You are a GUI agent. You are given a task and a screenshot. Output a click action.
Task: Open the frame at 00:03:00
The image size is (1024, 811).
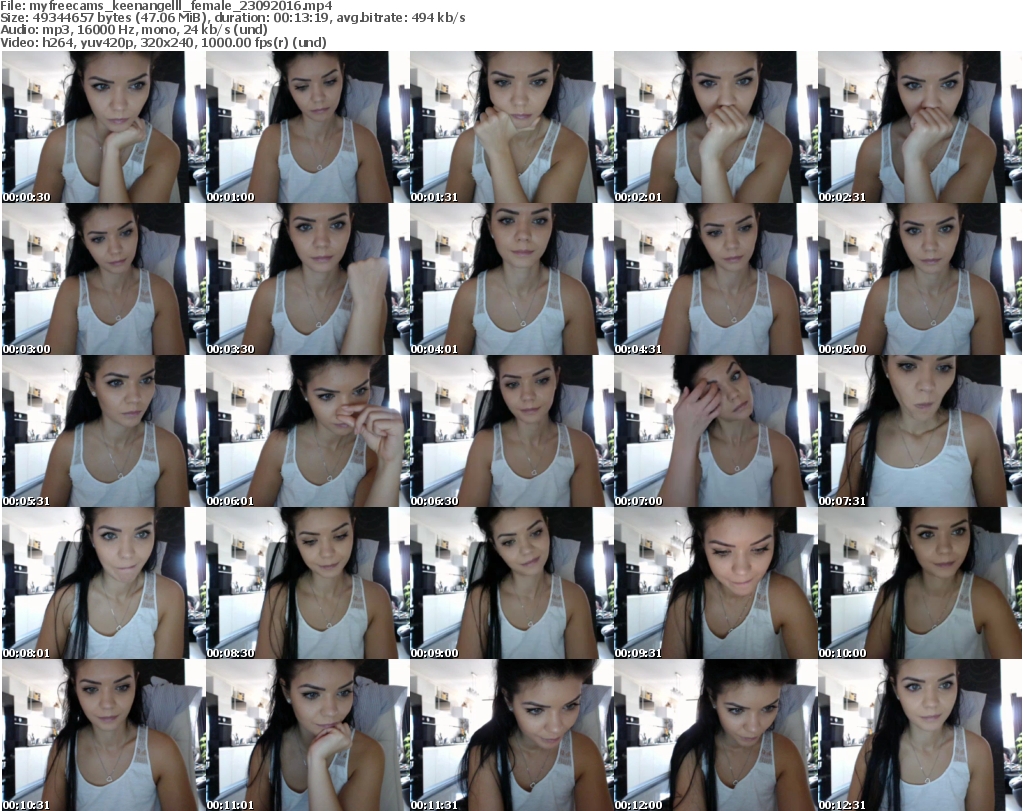(104, 280)
